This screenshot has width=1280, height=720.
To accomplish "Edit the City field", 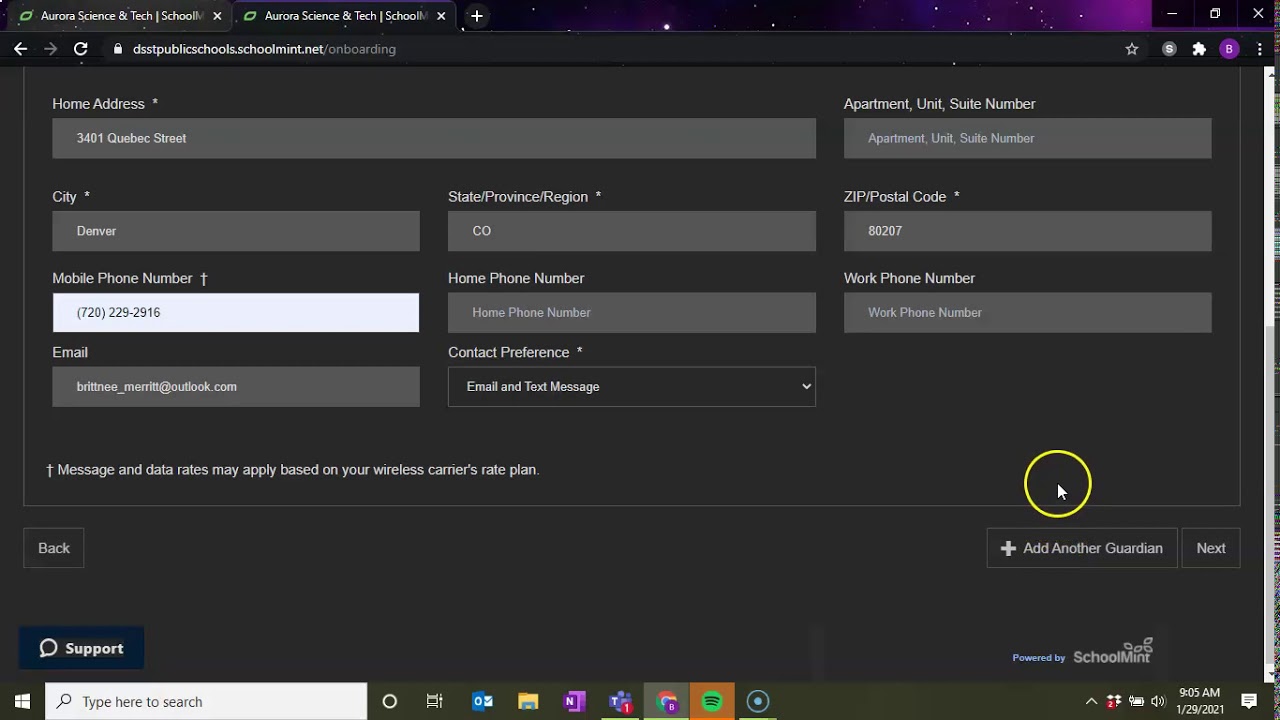I will (236, 231).
